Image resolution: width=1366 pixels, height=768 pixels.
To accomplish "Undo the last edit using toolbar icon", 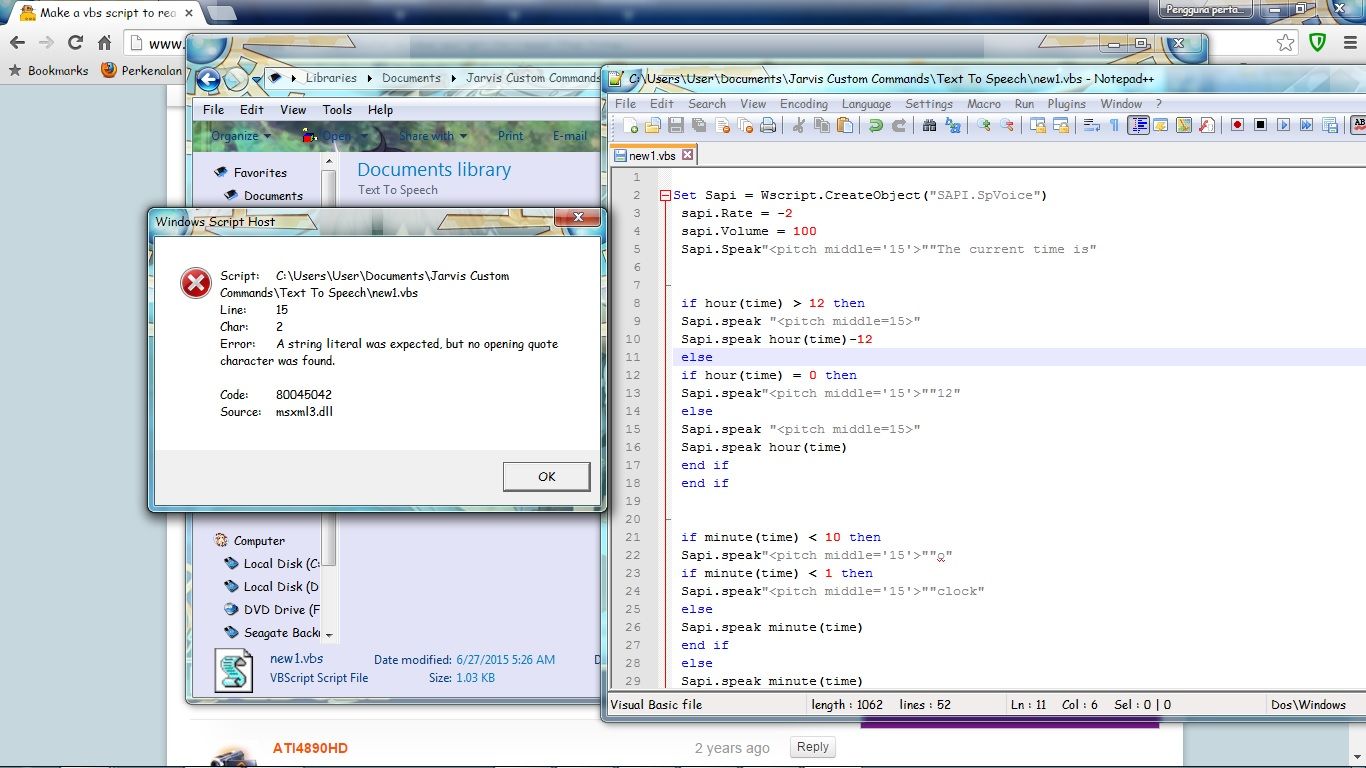I will [x=876, y=125].
